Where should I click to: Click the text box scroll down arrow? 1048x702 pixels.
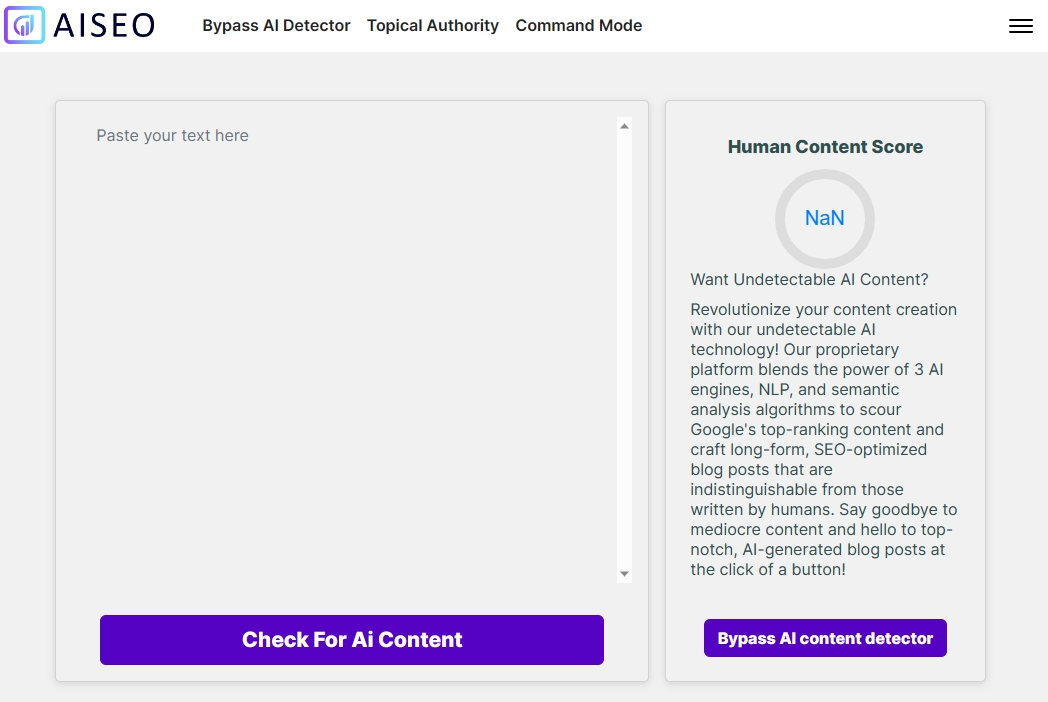(625, 574)
